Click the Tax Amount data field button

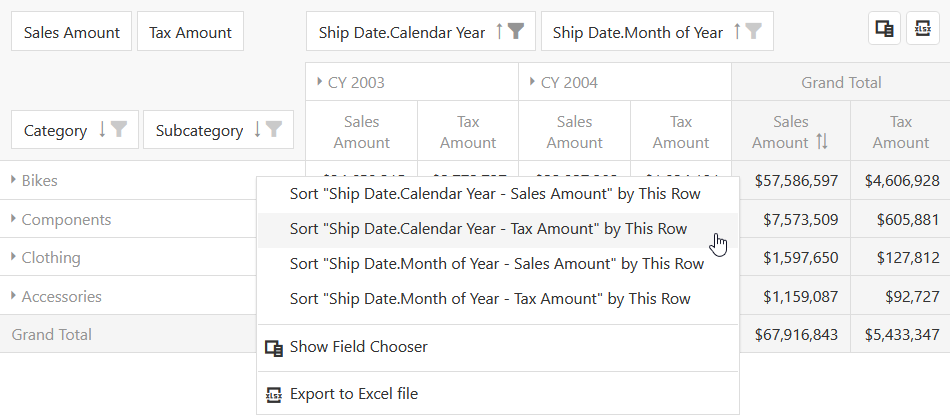click(x=190, y=32)
